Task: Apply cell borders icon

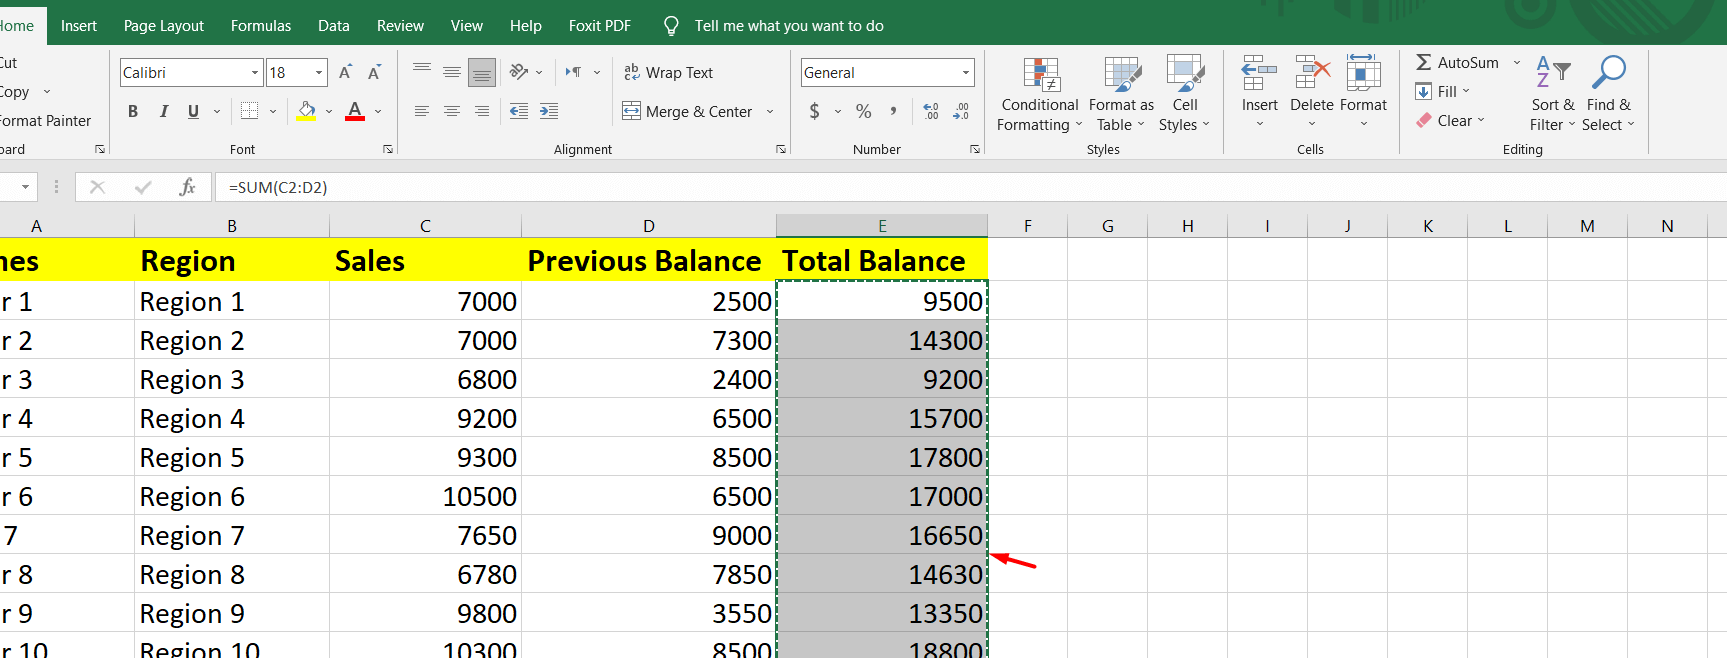Action: click(250, 111)
